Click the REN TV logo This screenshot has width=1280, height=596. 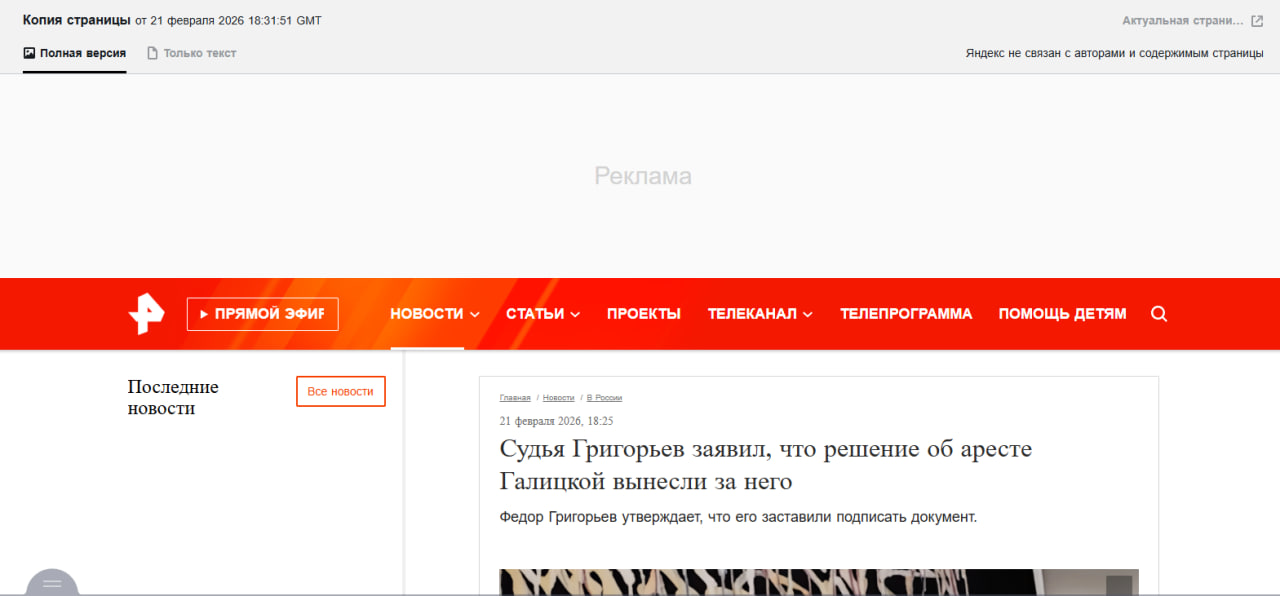point(146,314)
